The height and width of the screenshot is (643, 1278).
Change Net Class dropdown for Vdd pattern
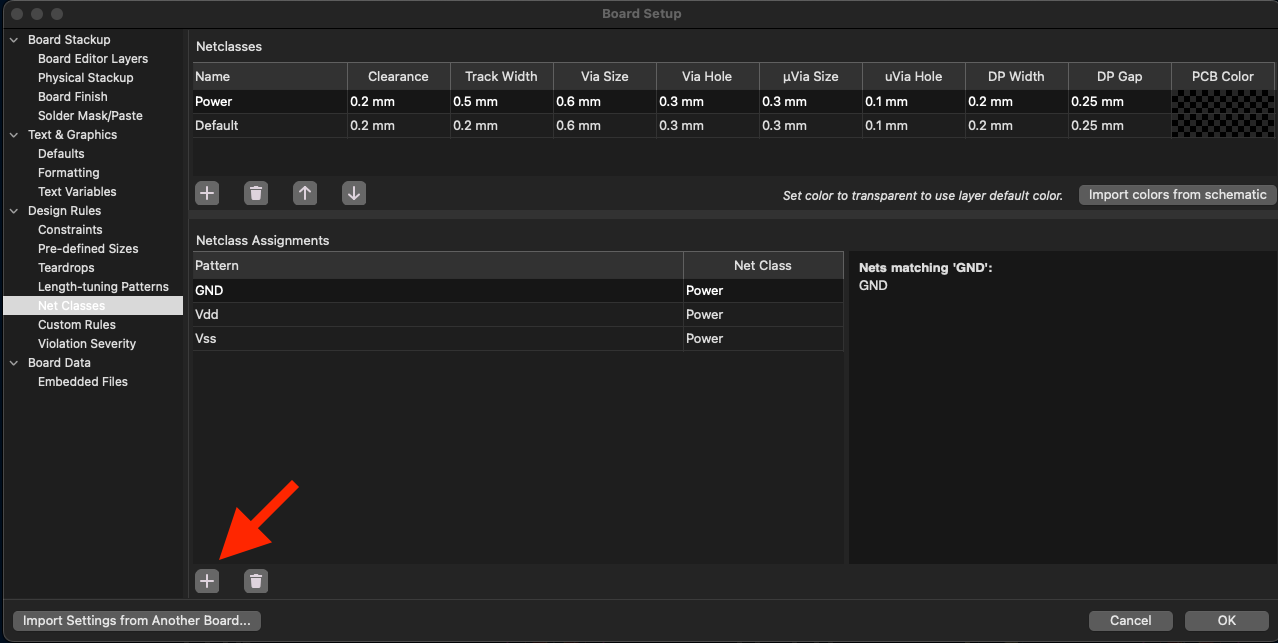point(763,315)
